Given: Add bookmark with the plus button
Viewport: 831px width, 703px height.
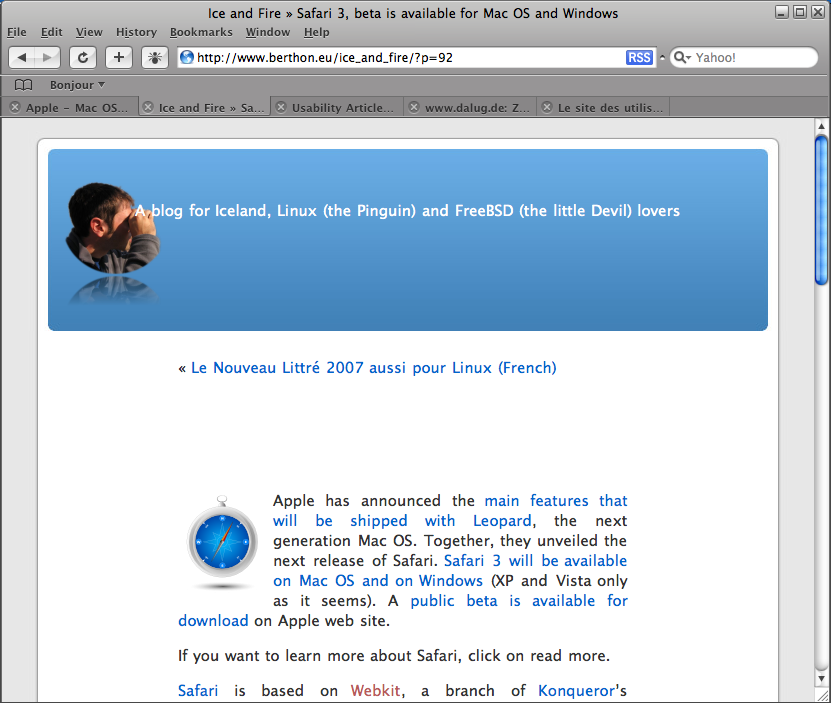Looking at the screenshot, I should pos(119,57).
